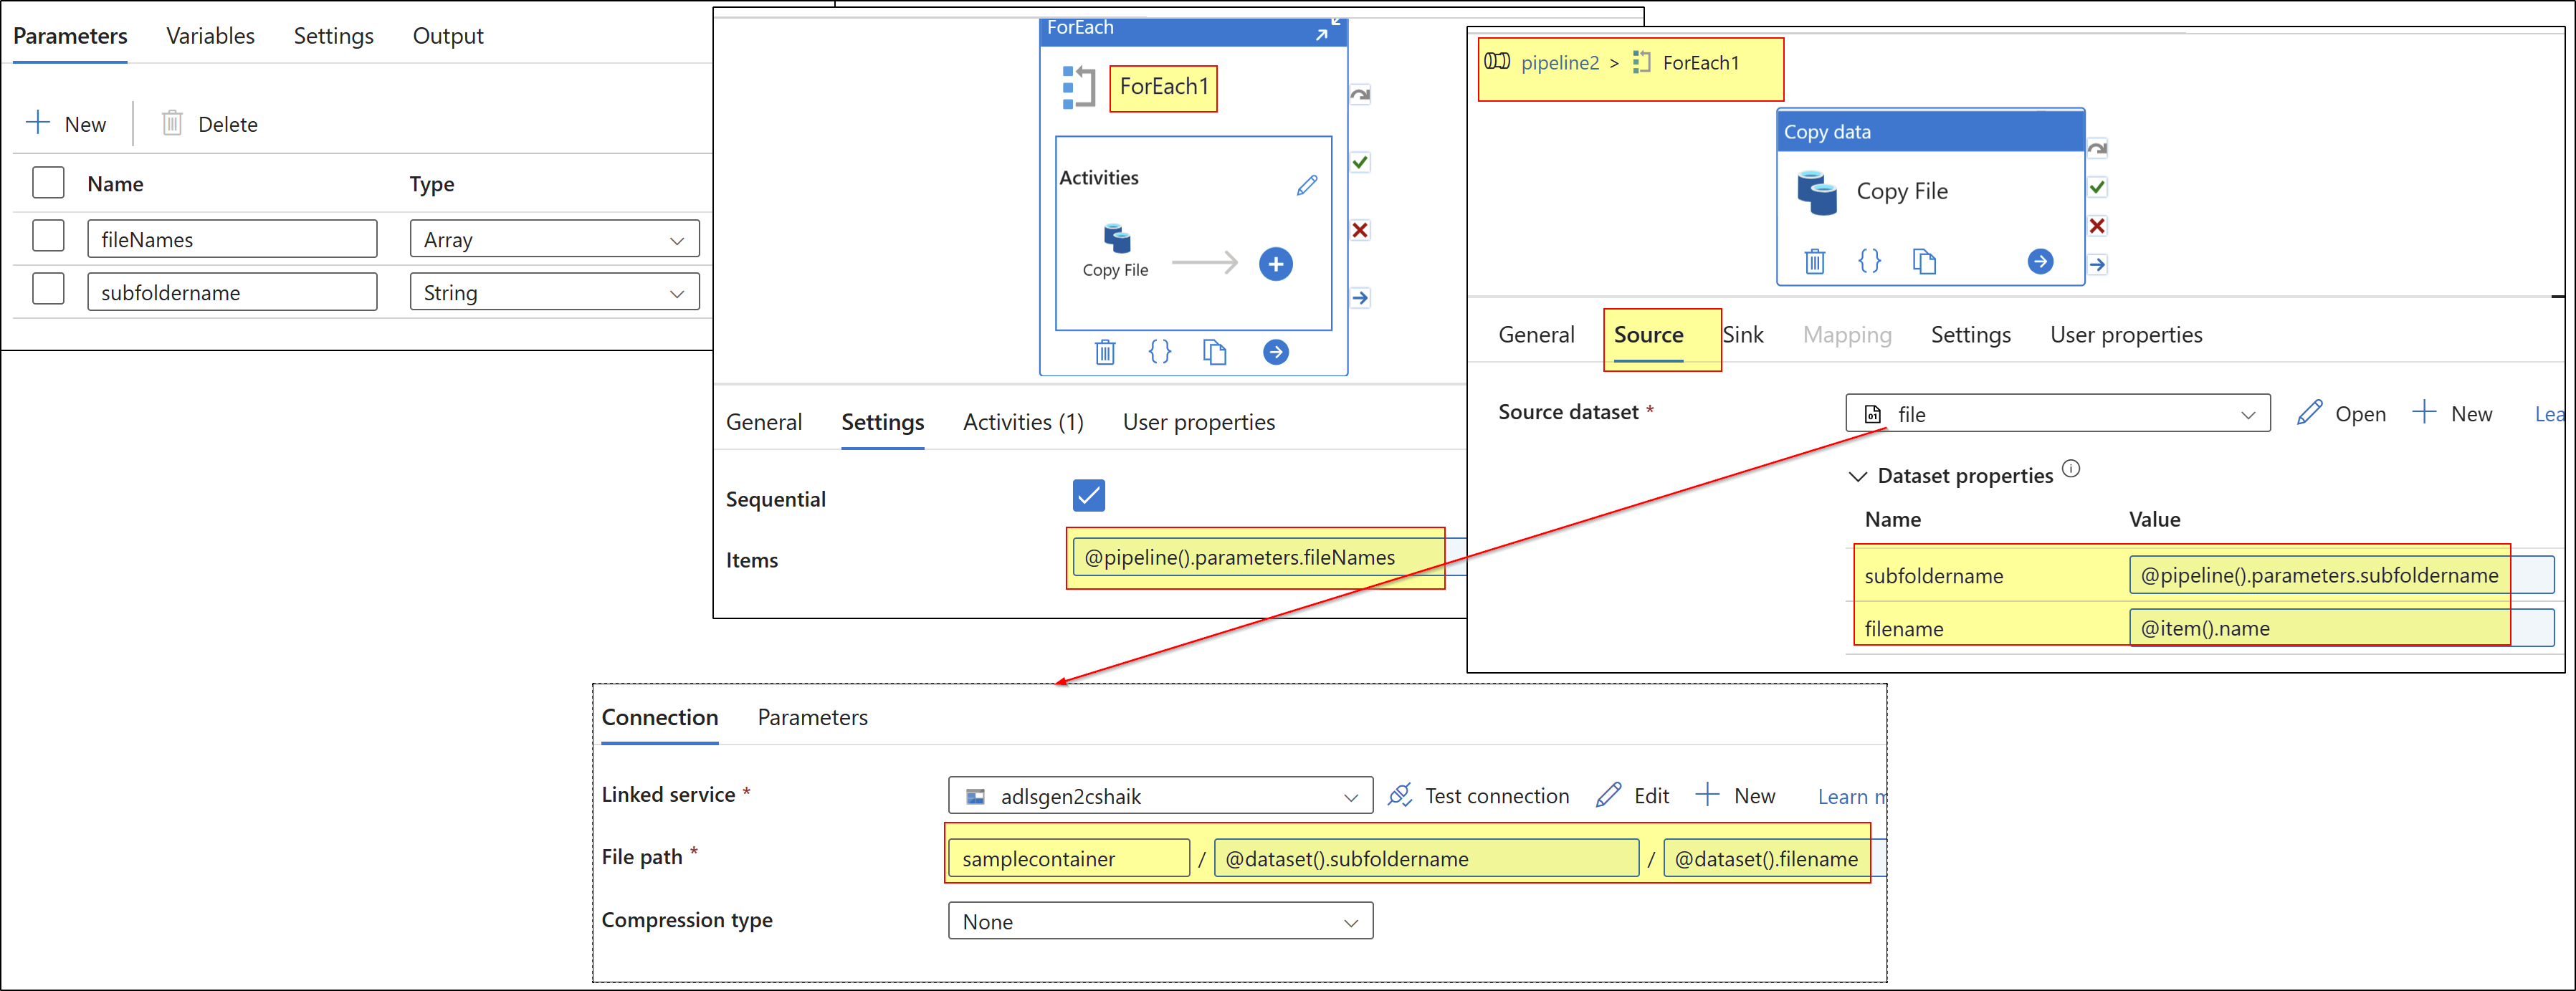Viewport: 2576px width, 991px height.
Task: Click the pencil edit icon in ForEach Activities
Action: click(x=1306, y=185)
